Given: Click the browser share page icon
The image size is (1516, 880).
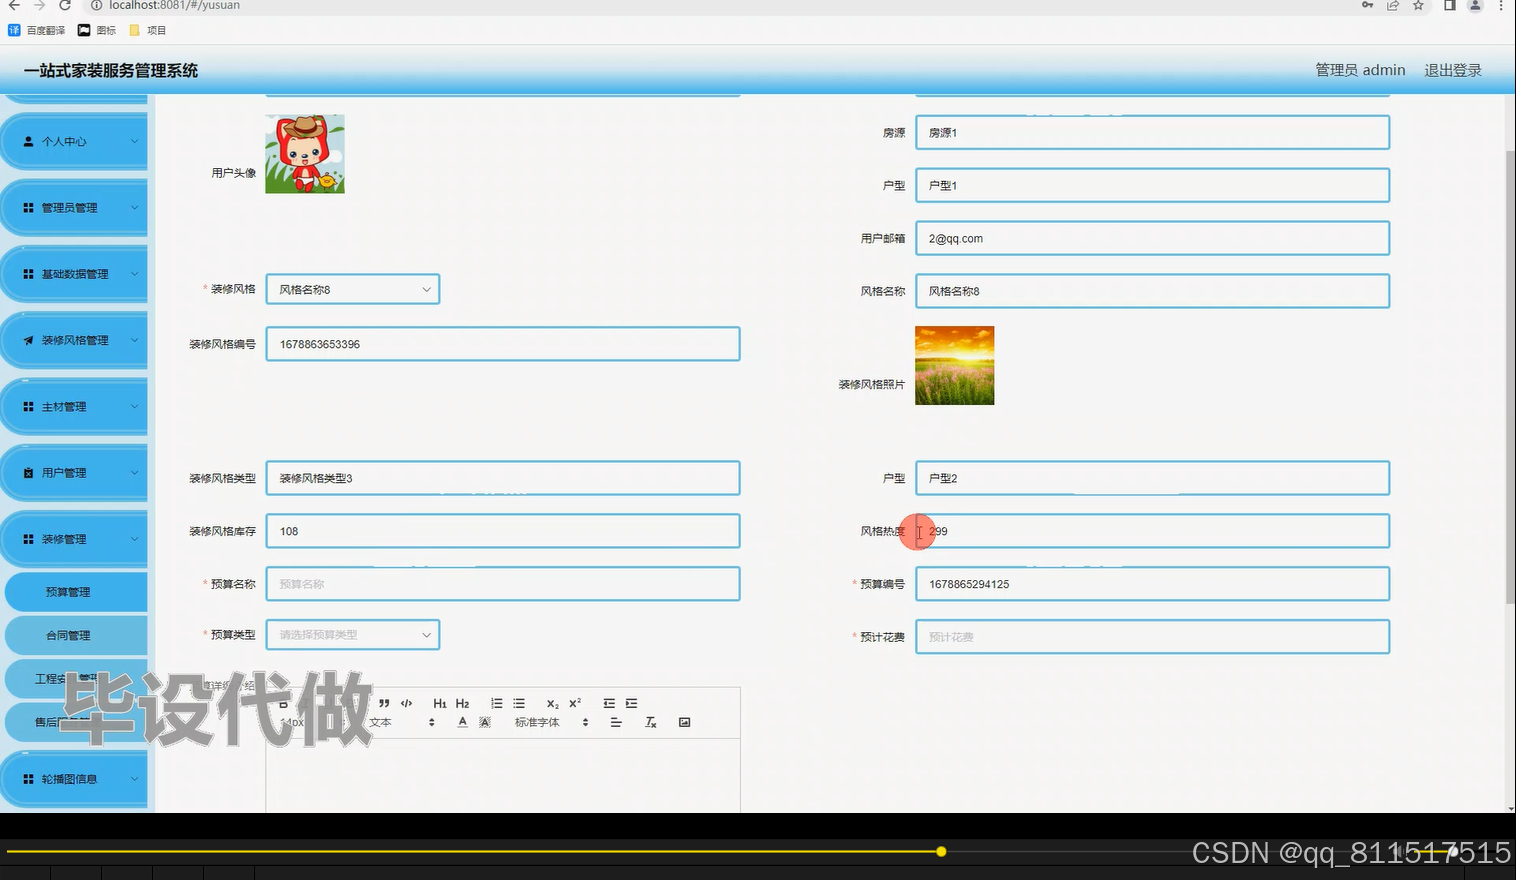Looking at the screenshot, I should click(1392, 5).
